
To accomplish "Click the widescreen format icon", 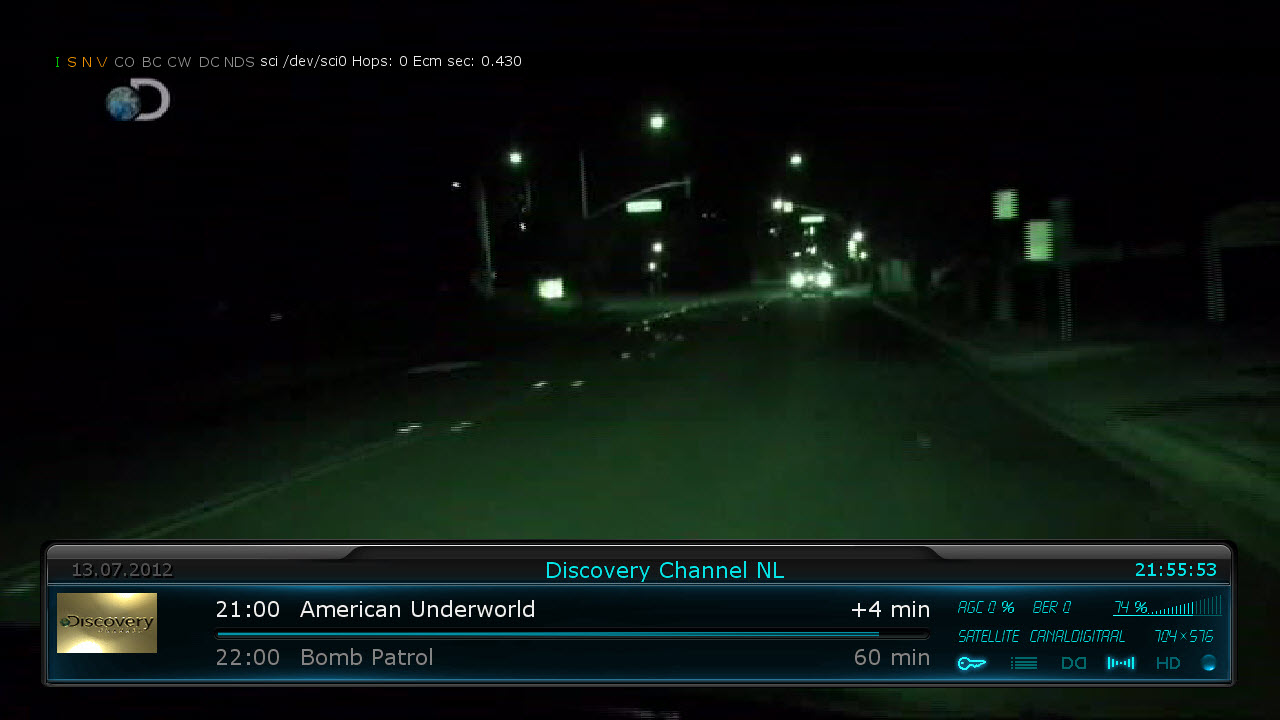I will (x=1120, y=663).
